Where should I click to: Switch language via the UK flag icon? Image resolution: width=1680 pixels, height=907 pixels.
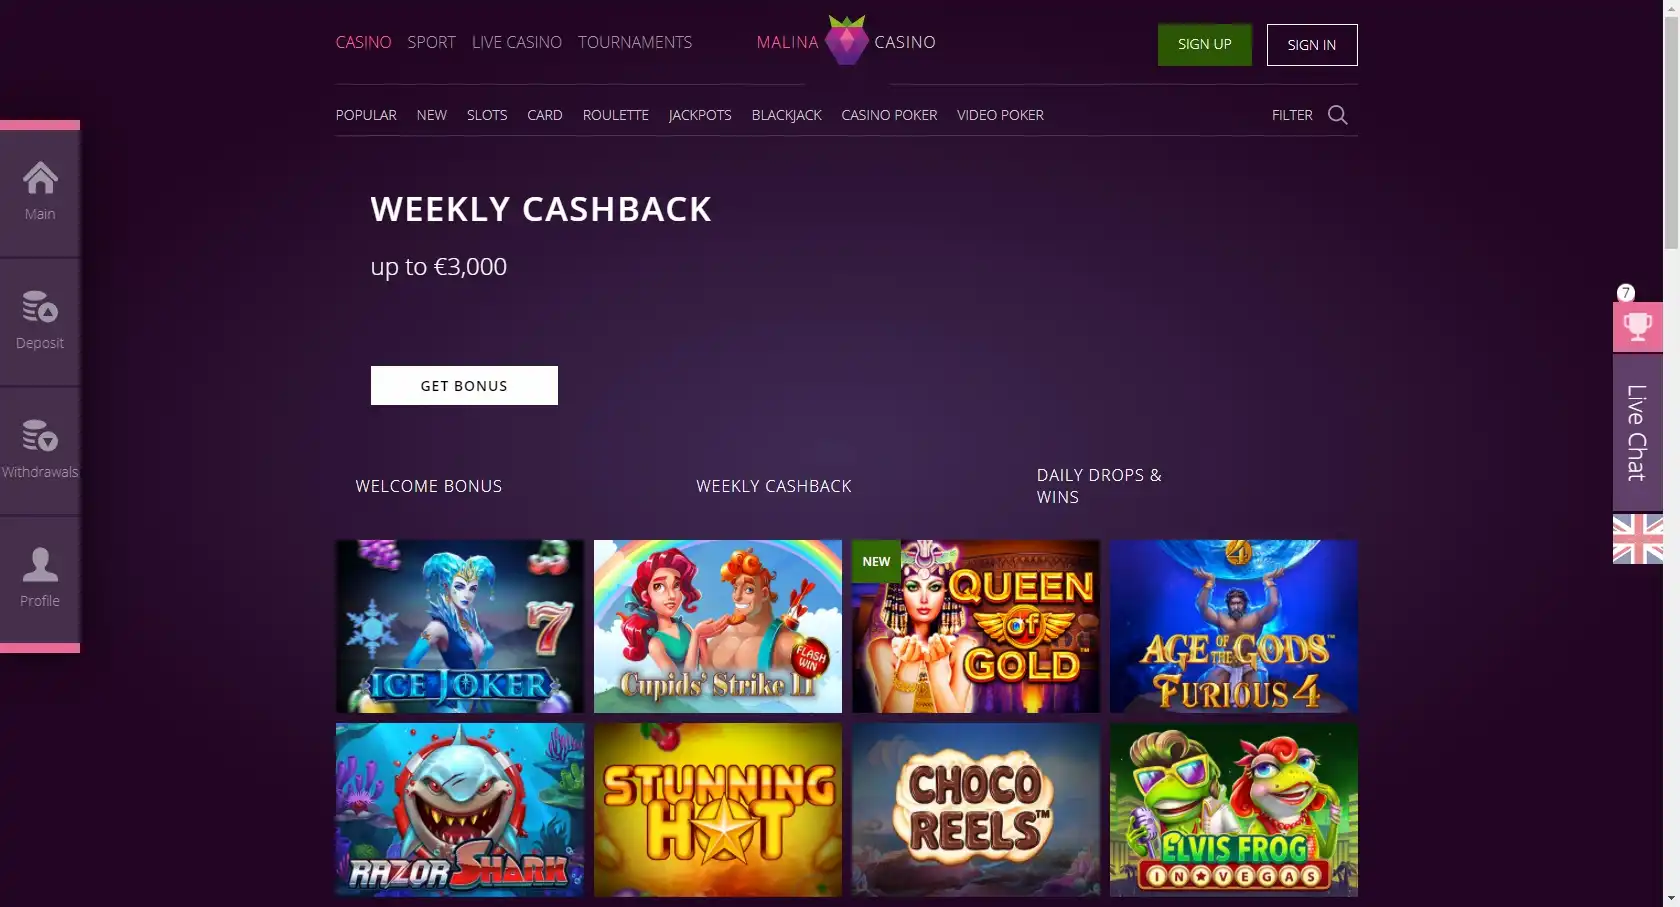[x=1637, y=539]
